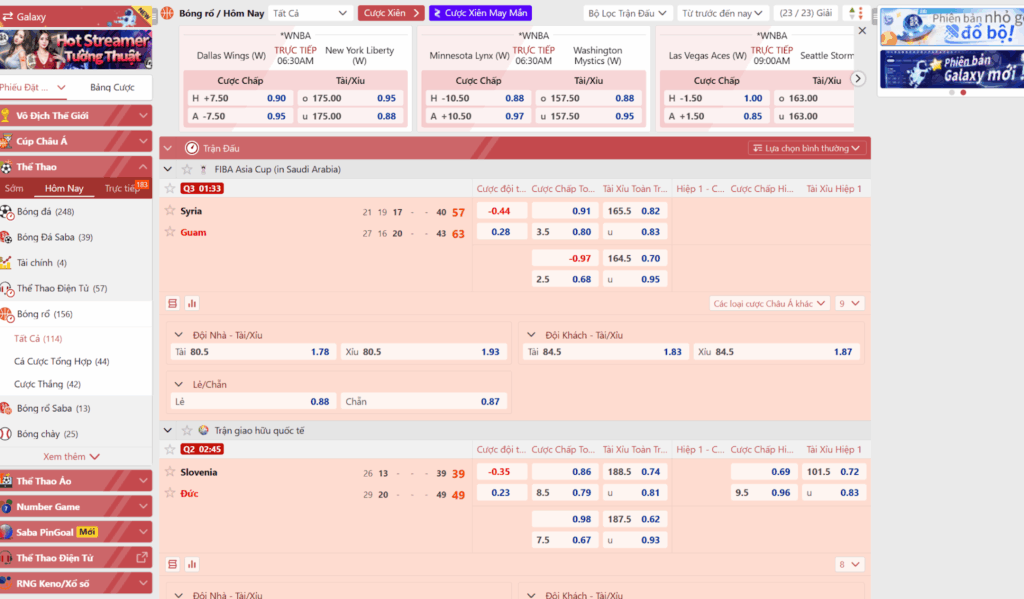Open the Phiếu Đặt tab
Viewport: 1024px width, 599px height.
point(33,88)
